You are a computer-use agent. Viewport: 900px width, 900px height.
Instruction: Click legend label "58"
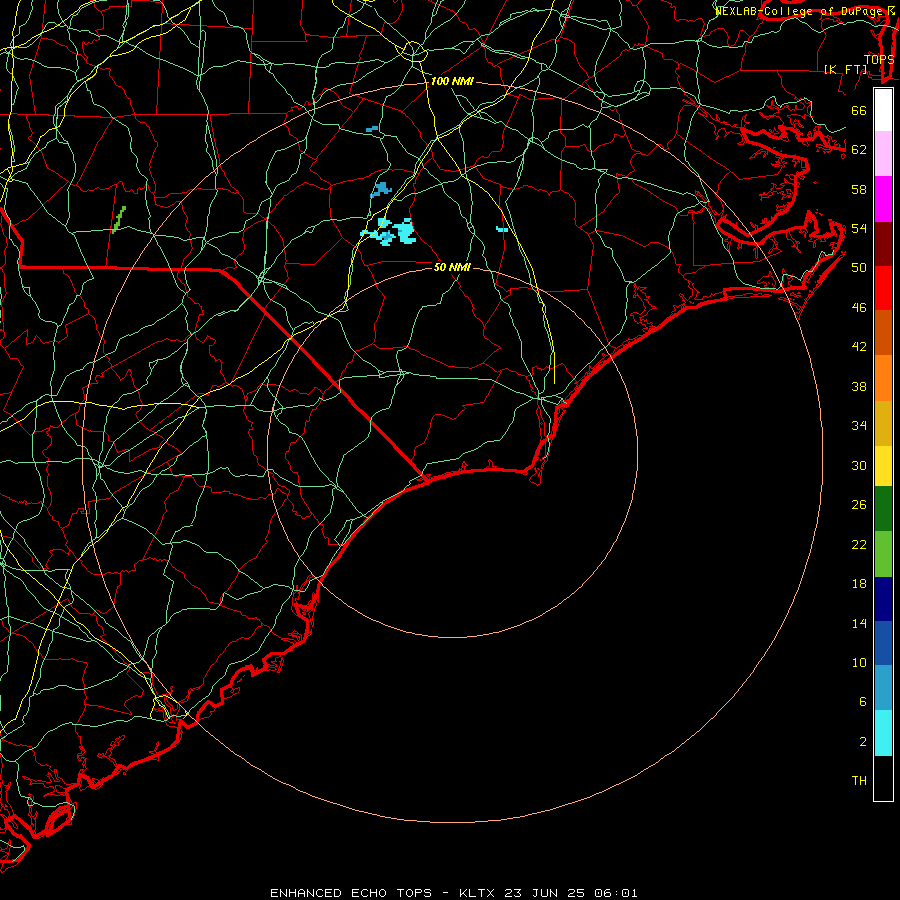click(859, 189)
